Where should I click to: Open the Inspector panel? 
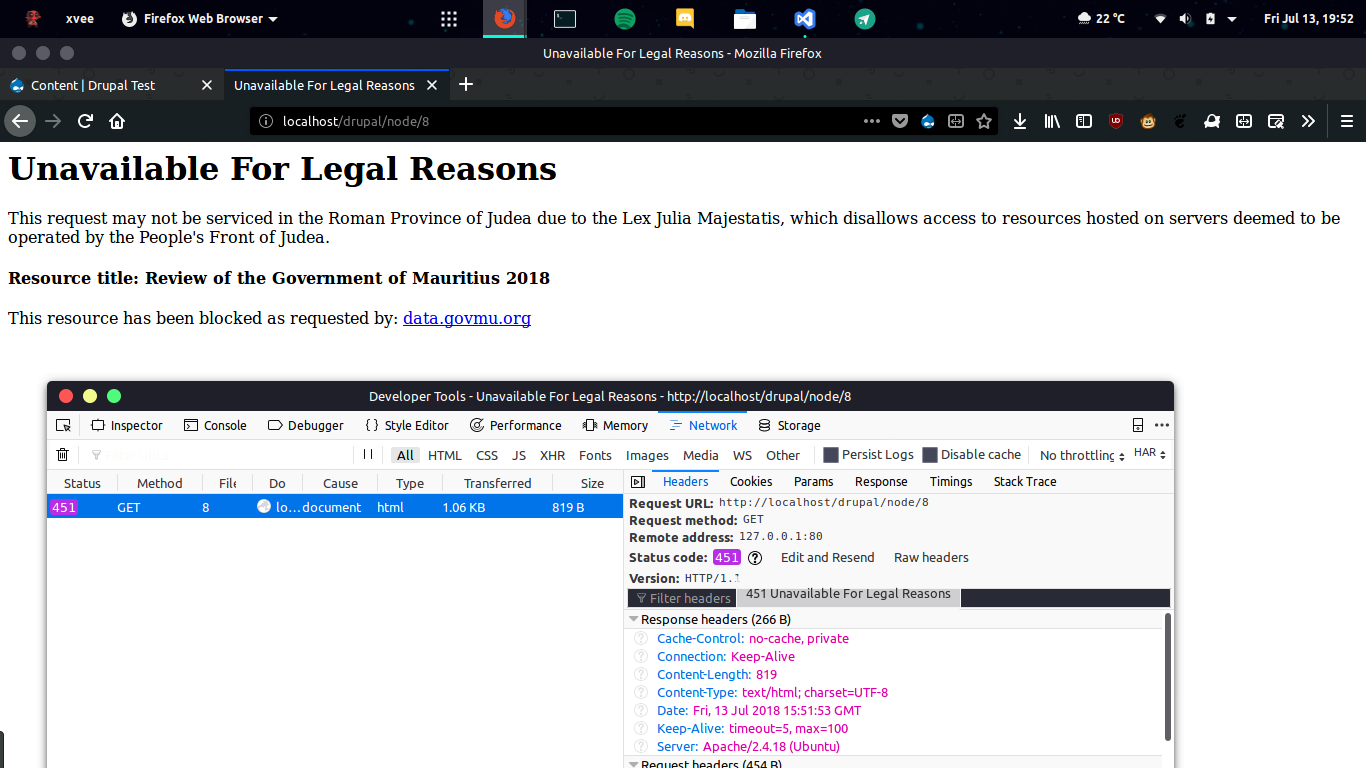[127, 425]
